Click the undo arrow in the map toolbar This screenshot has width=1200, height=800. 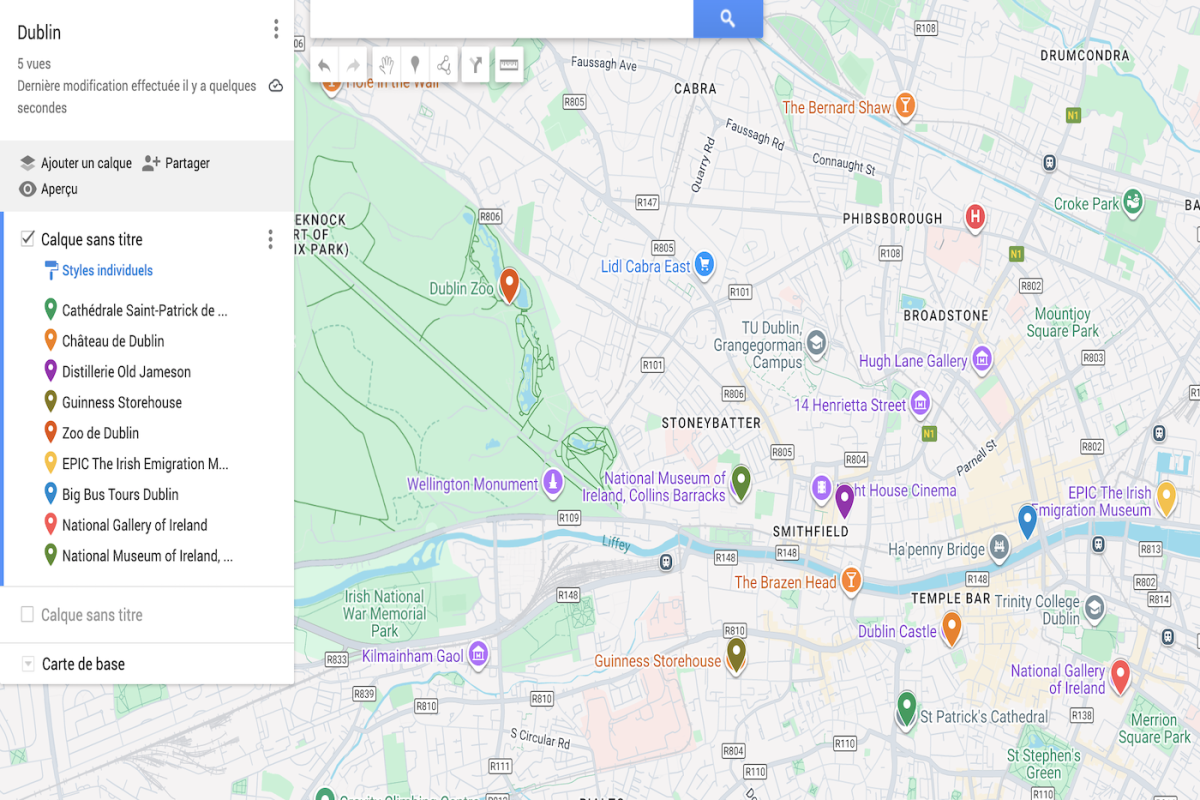tap(324, 66)
